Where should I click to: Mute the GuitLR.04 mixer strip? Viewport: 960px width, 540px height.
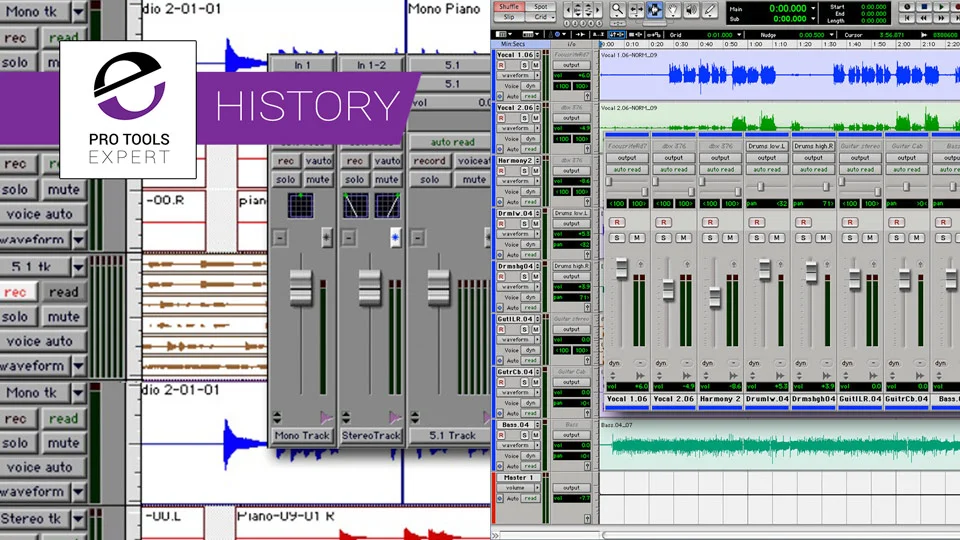coord(870,238)
